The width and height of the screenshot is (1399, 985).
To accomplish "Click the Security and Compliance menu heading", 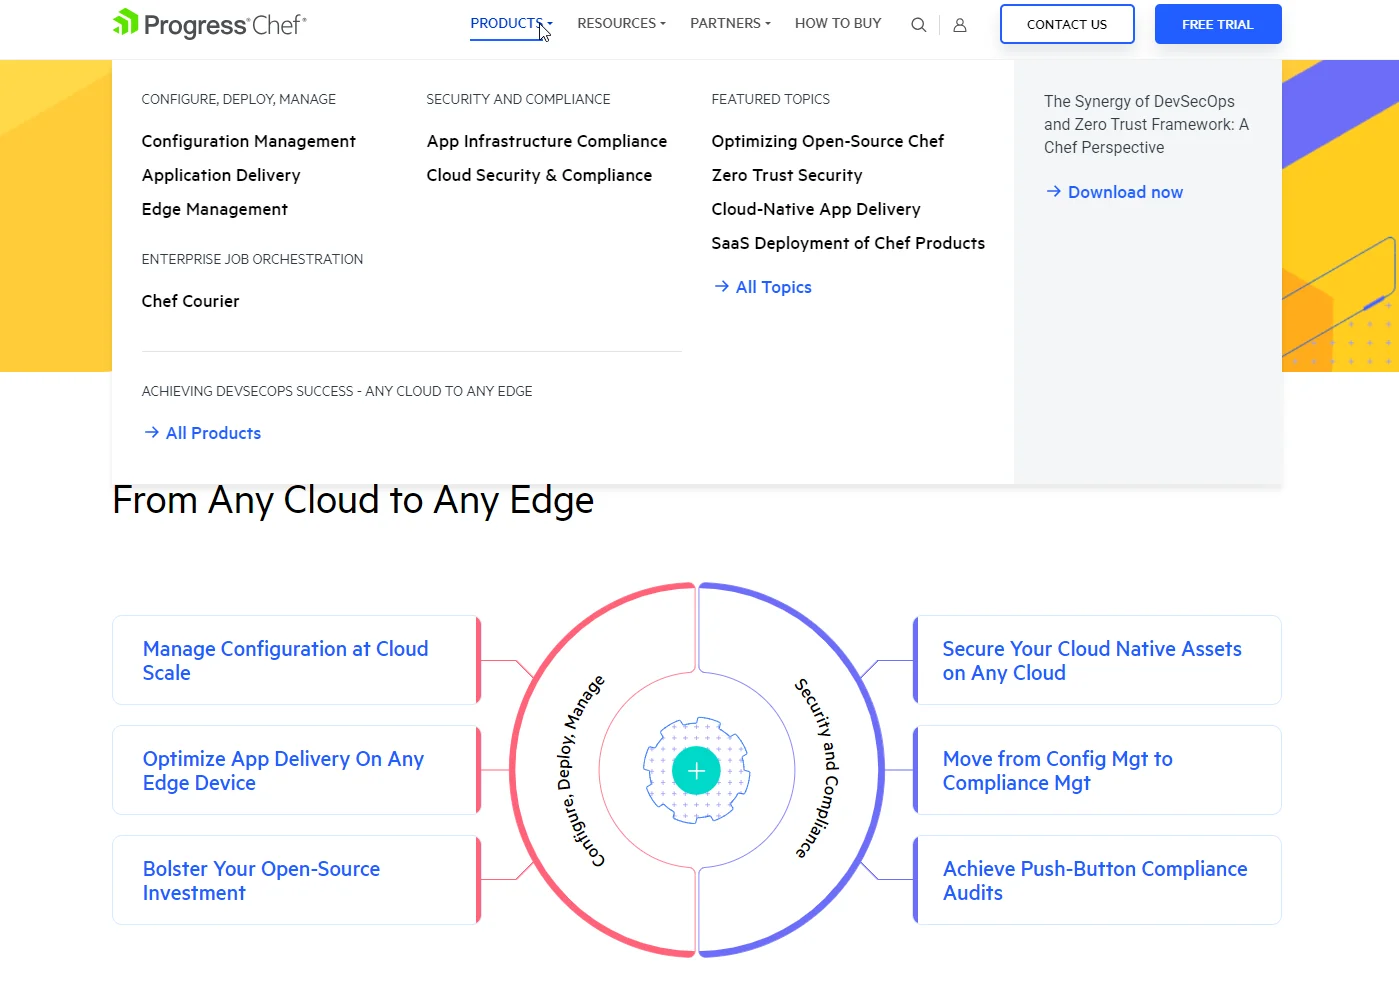I will [518, 99].
